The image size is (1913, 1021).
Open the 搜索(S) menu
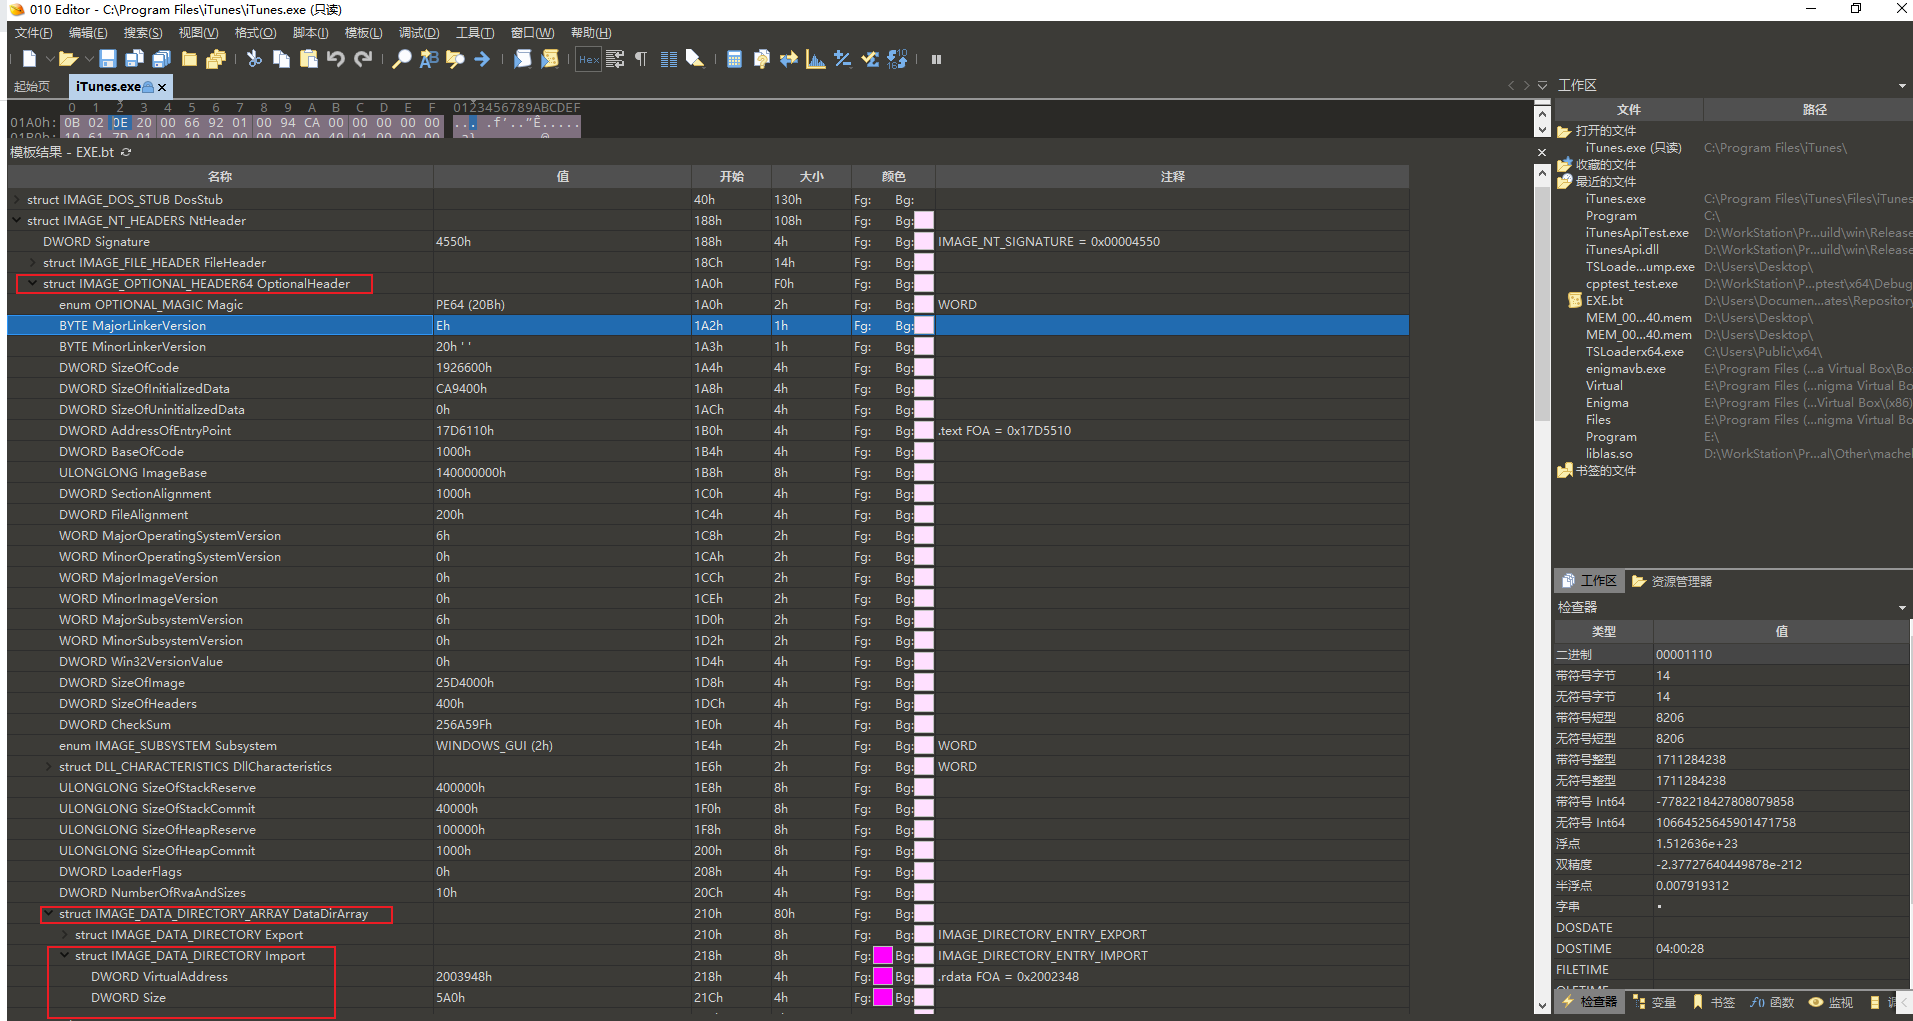tap(143, 33)
